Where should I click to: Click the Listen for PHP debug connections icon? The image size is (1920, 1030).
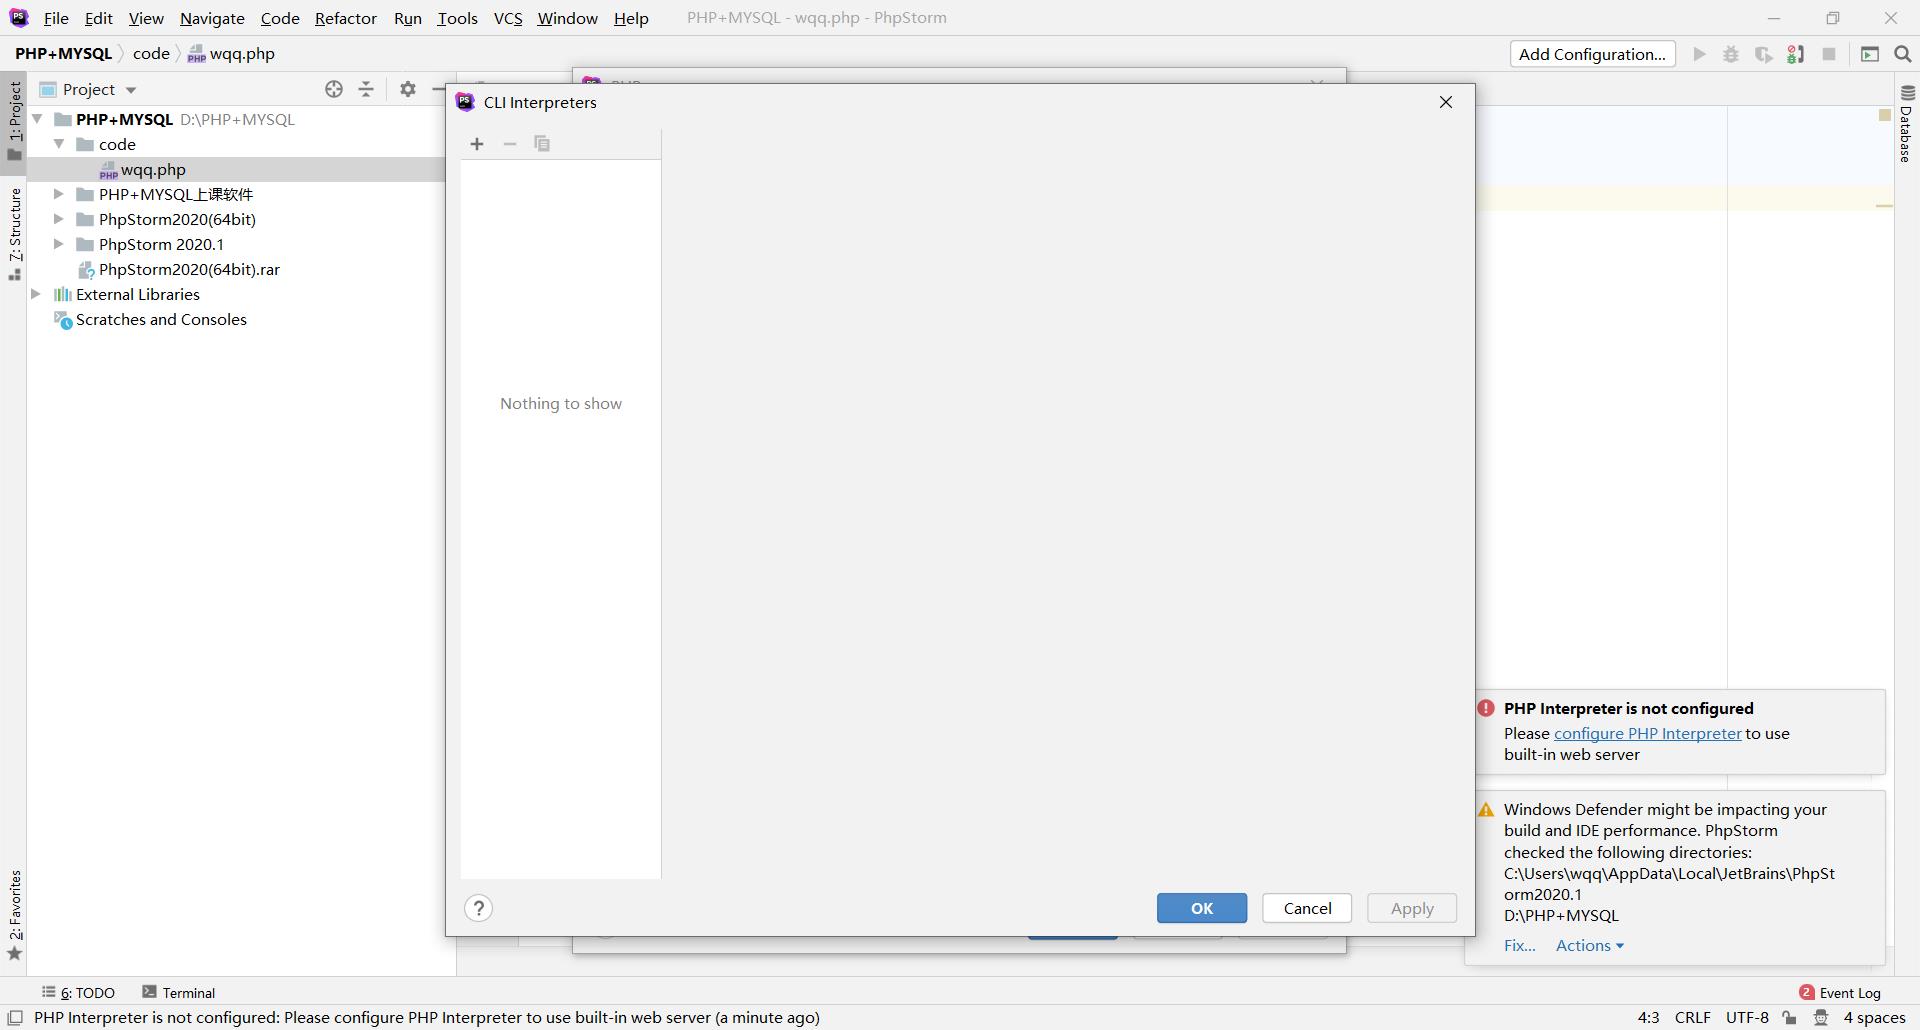(1796, 54)
